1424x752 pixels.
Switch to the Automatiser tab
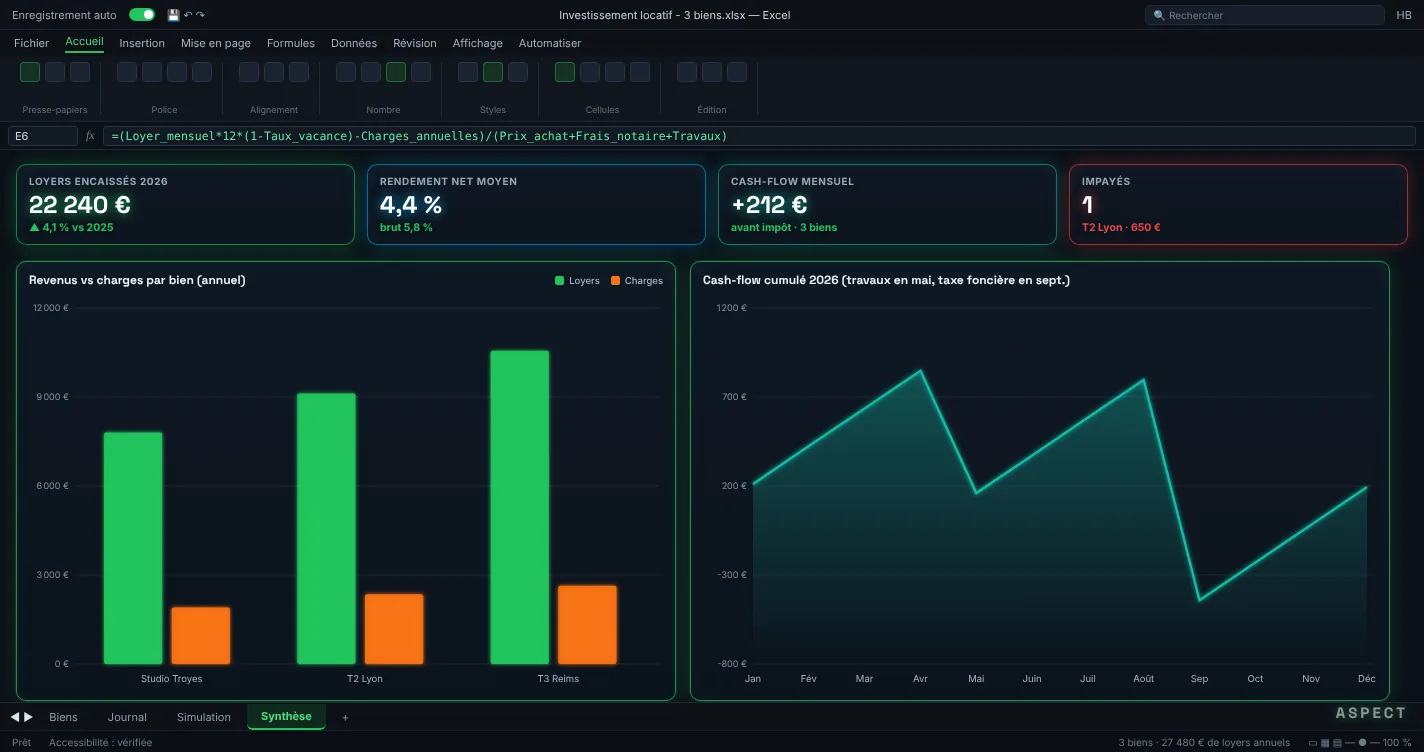pyautogui.click(x=550, y=43)
